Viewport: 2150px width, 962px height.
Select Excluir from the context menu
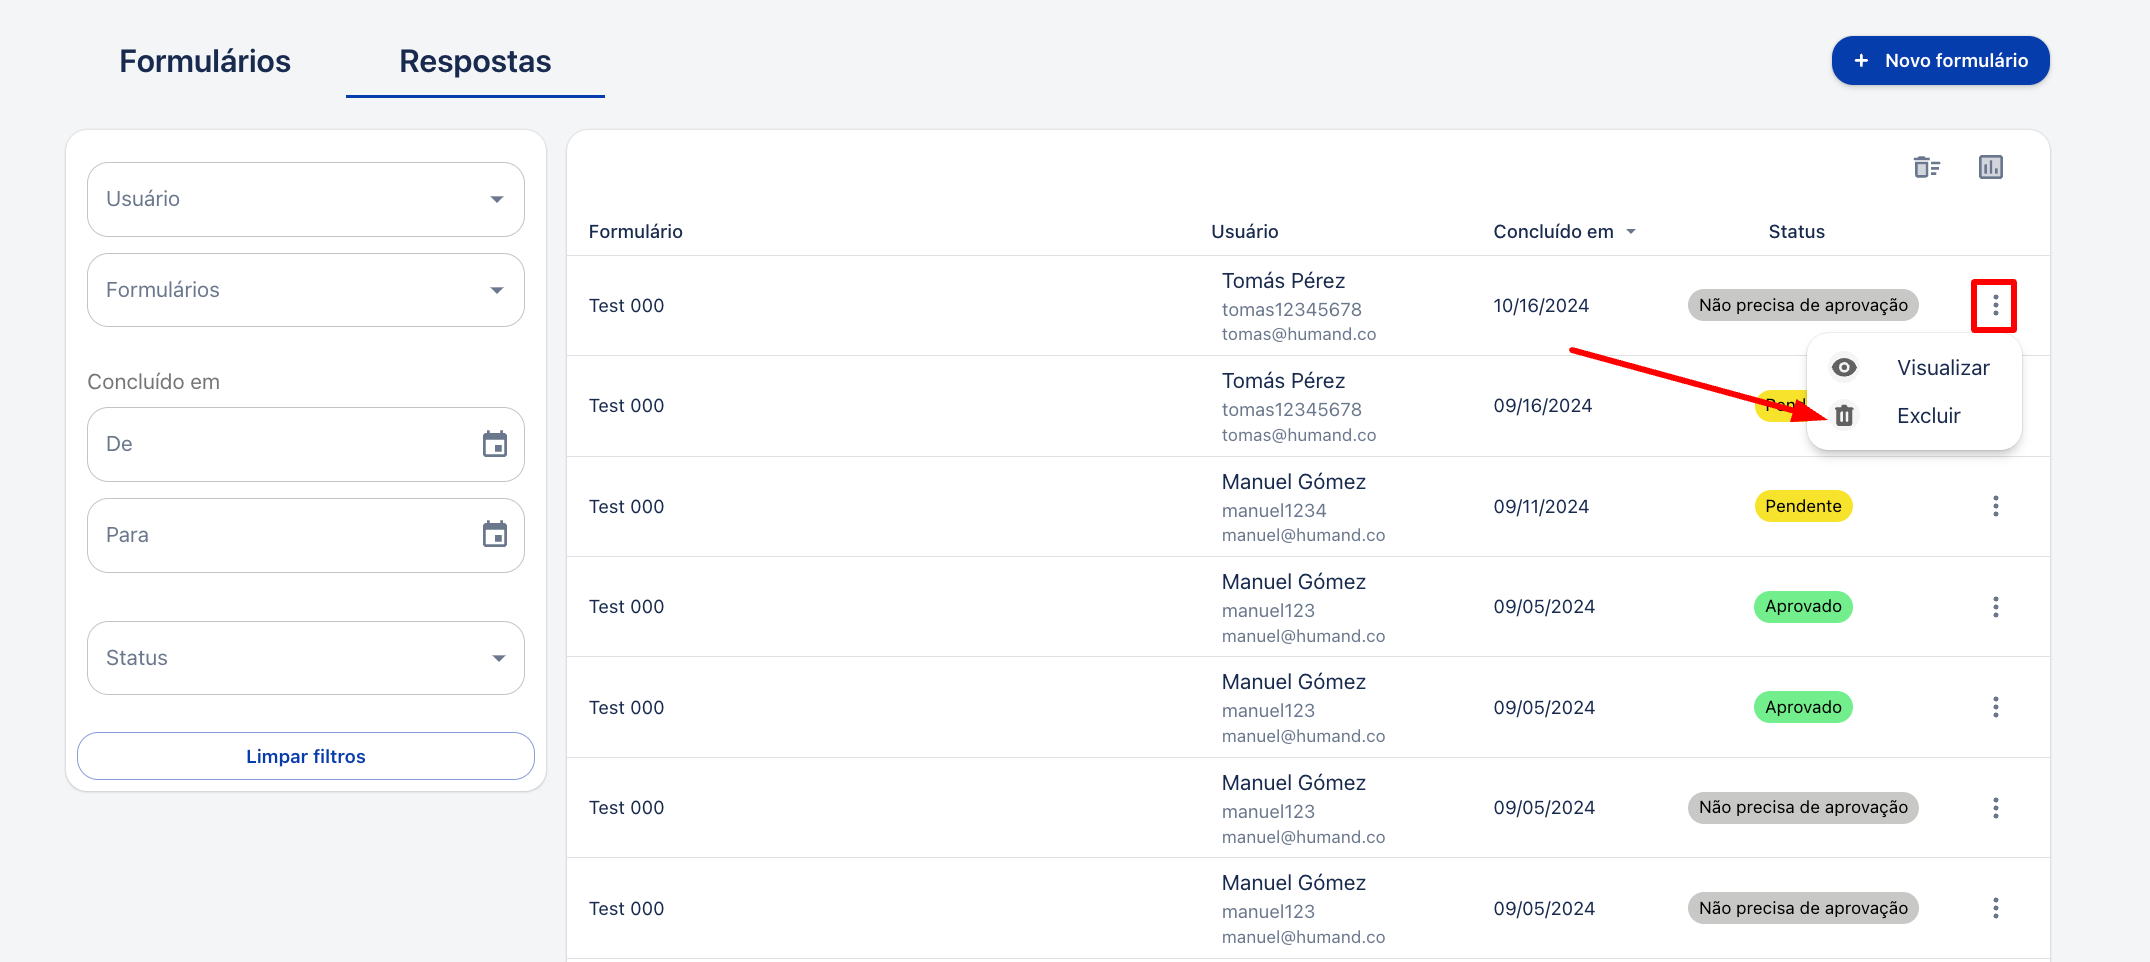click(1914, 415)
